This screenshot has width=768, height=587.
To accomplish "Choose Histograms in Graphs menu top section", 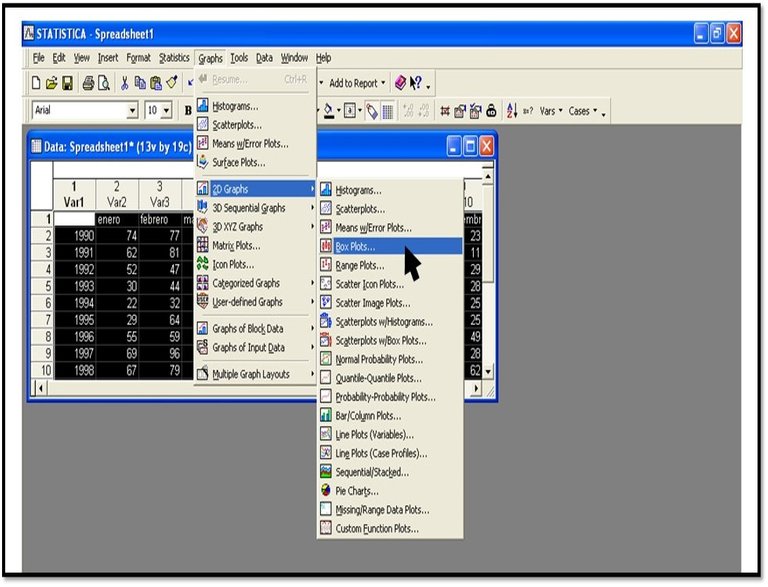I will [255, 106].
